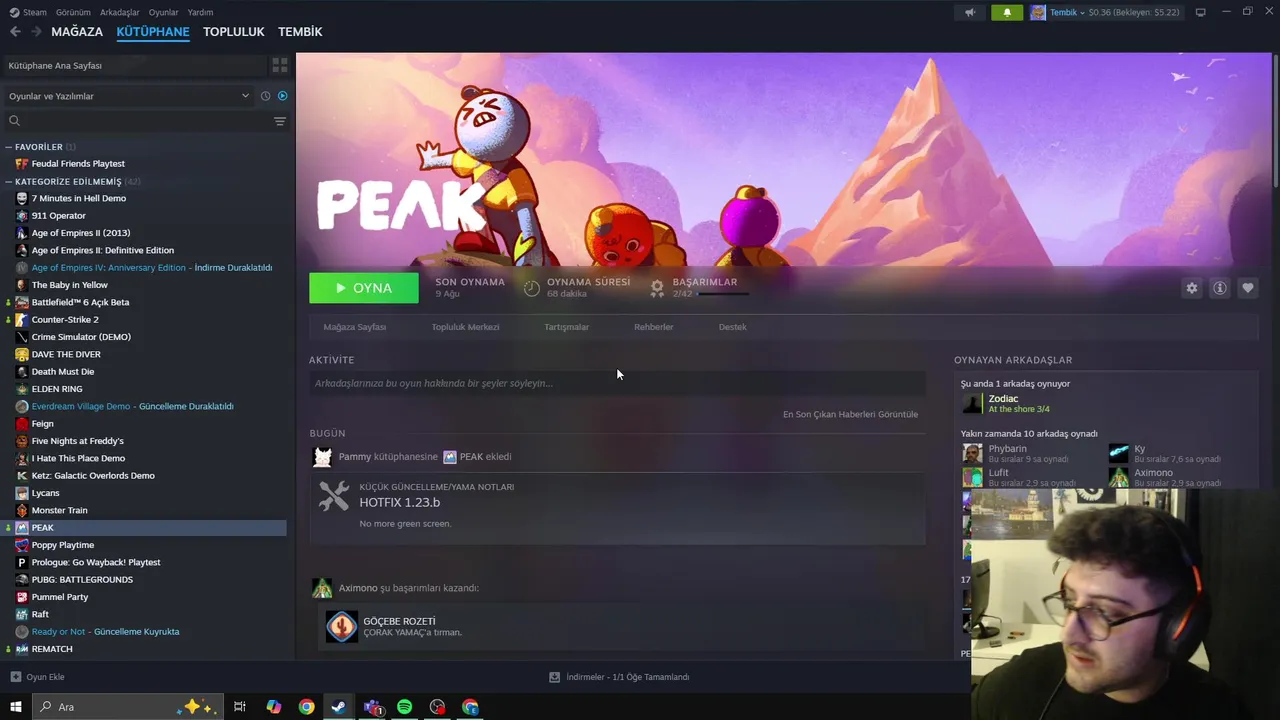Collapse the FAVORİLER category

(10, 147)
